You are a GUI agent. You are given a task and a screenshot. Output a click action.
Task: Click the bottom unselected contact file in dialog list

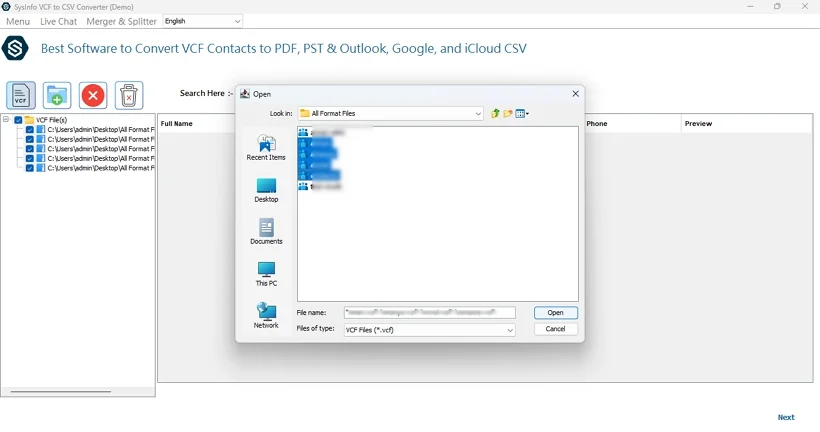click(x=320, y=186)
